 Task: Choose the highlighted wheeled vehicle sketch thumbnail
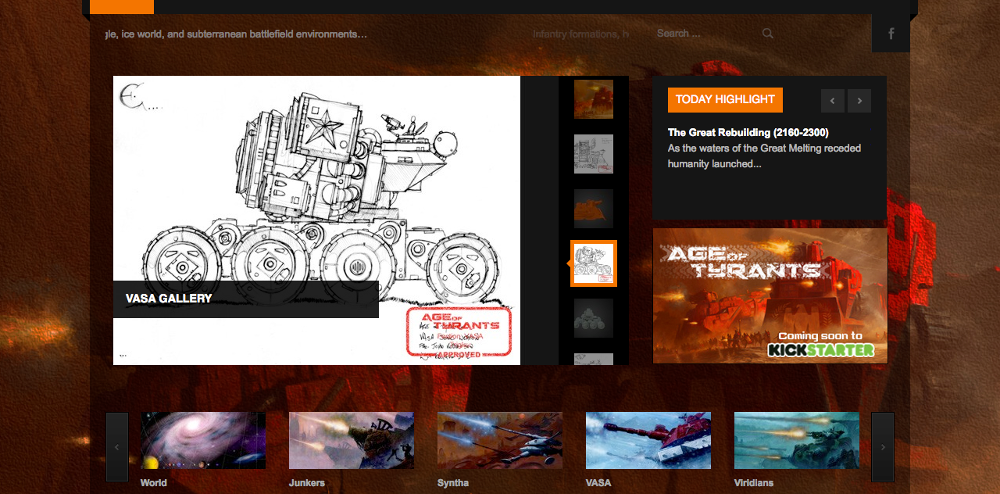593,264
